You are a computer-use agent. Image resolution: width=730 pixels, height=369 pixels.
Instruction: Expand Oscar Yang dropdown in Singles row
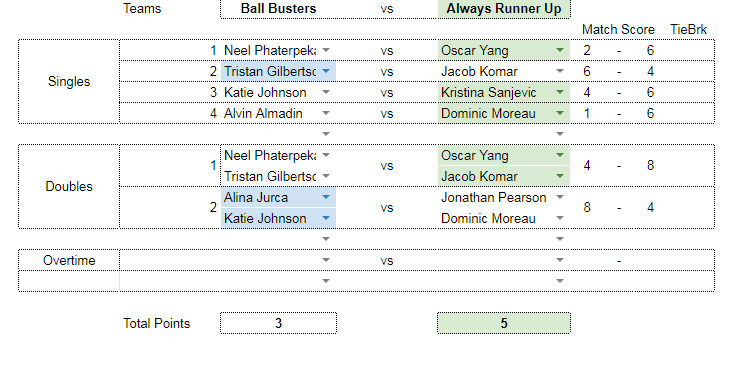coord(560,50)
